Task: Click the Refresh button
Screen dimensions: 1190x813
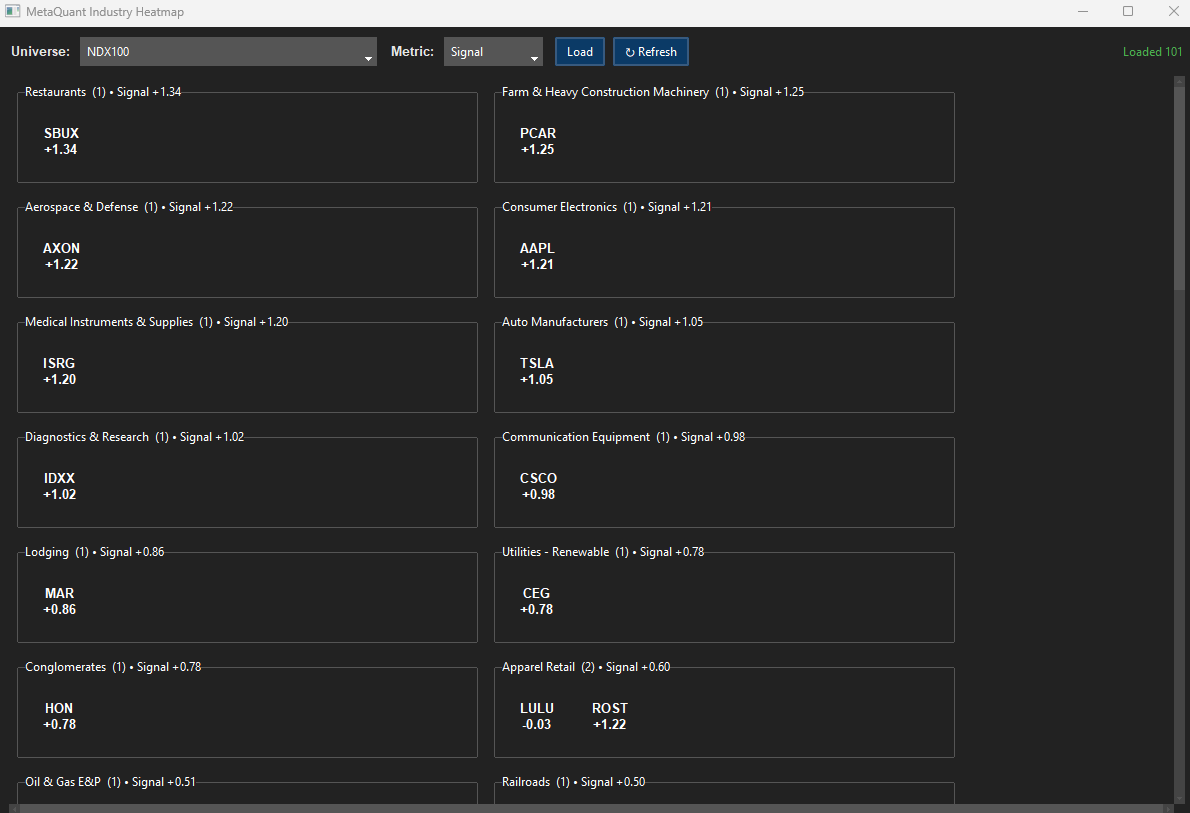Action: 650,52
